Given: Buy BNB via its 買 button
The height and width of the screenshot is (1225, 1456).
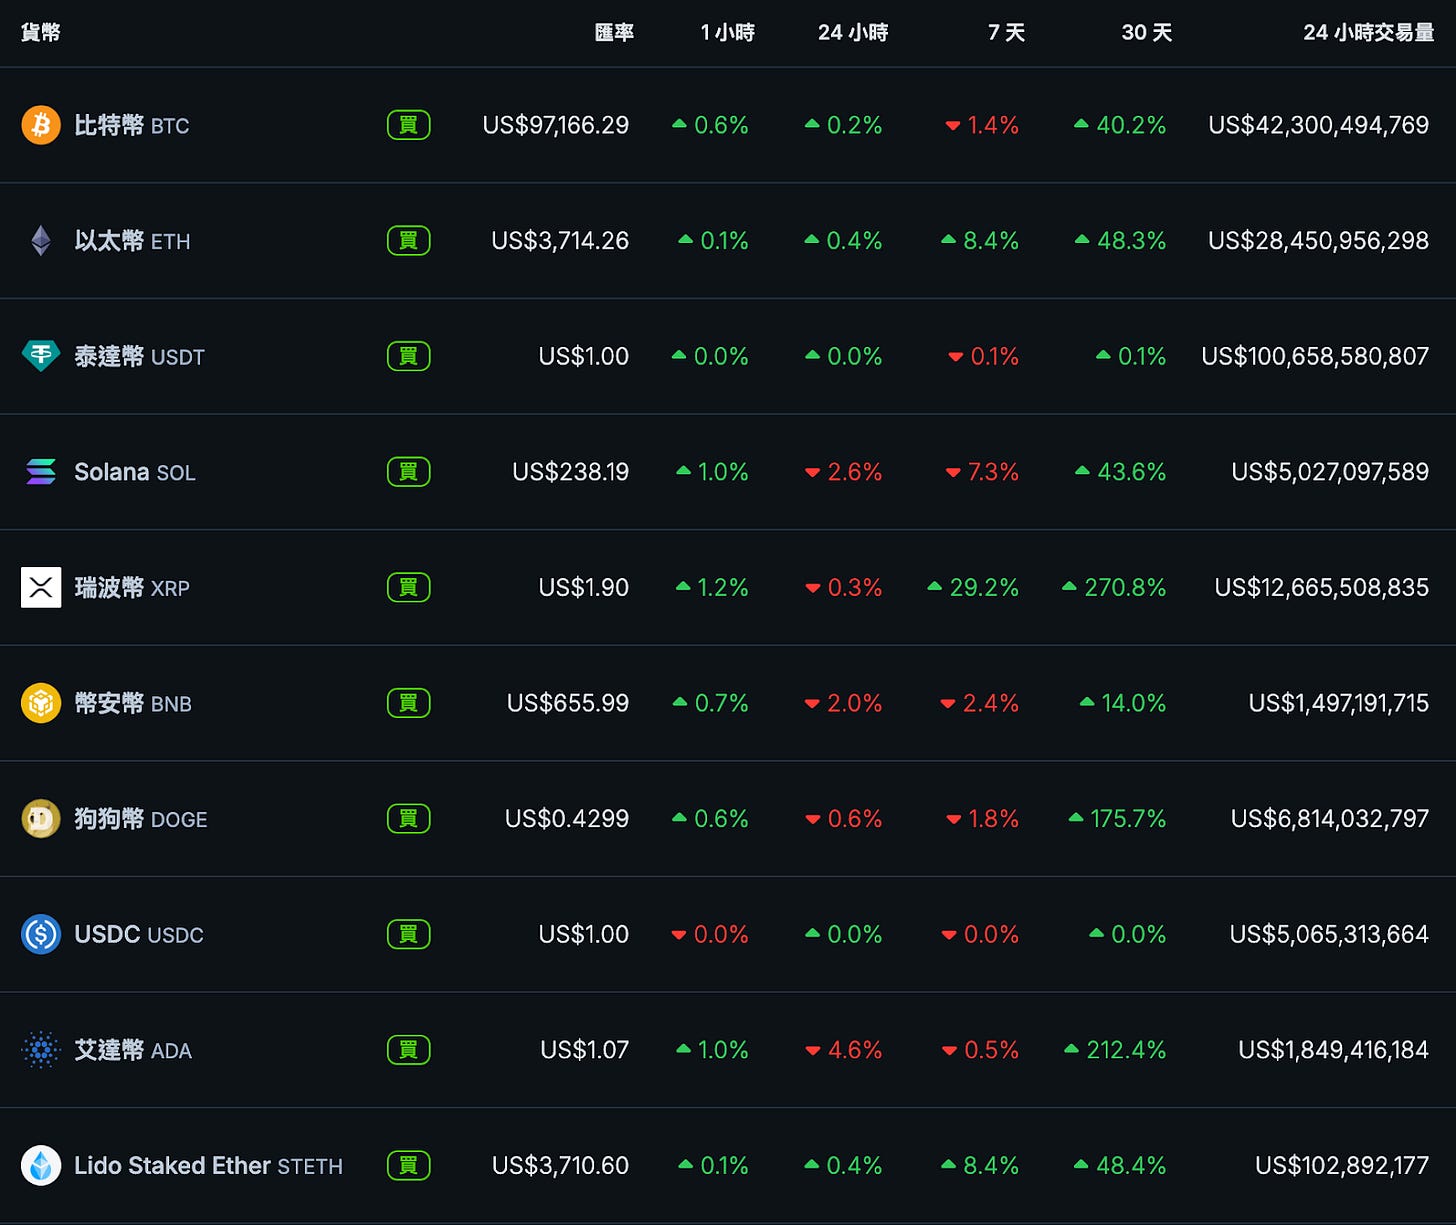Looking at the screenshot, I should (x=409, y=703).
